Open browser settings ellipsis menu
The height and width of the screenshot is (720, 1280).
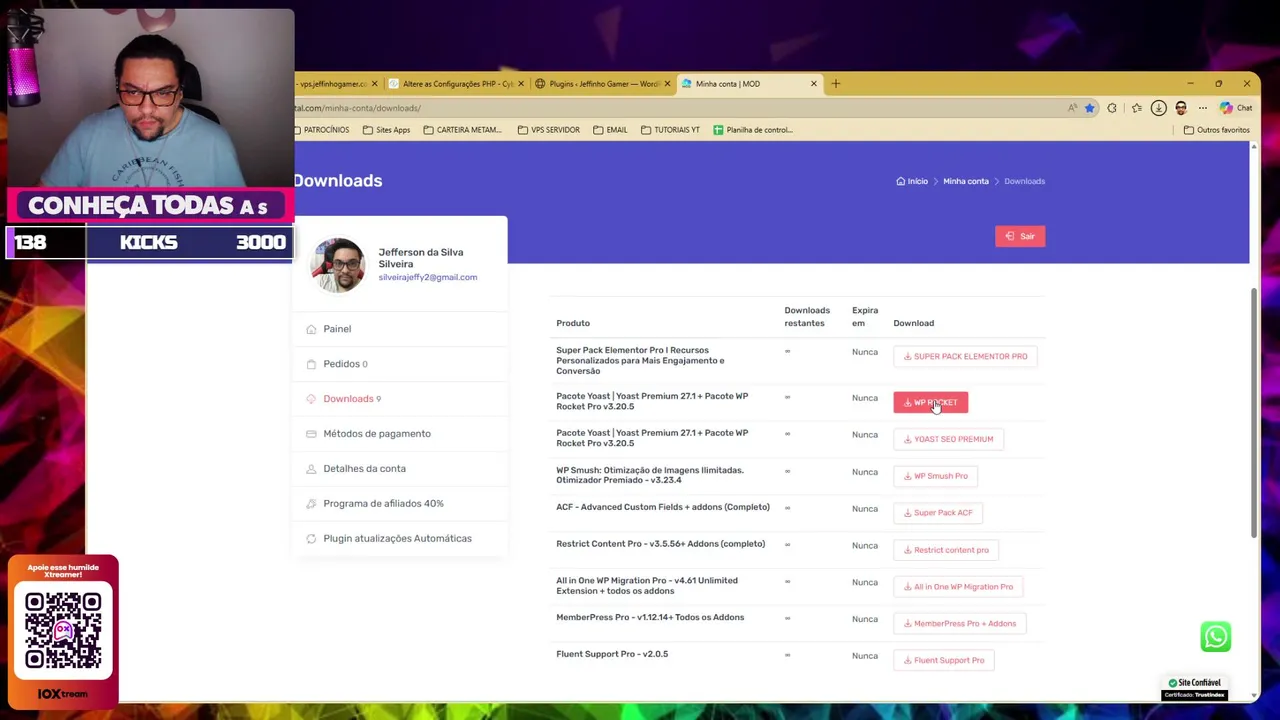pyautogui.click(x=1203, y=108)
